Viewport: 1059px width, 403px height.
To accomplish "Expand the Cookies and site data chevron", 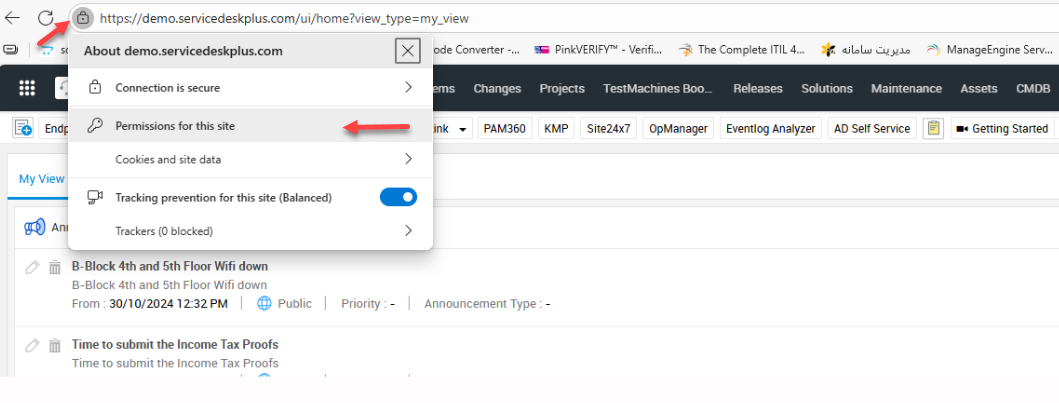I will (x=408, y=159).
